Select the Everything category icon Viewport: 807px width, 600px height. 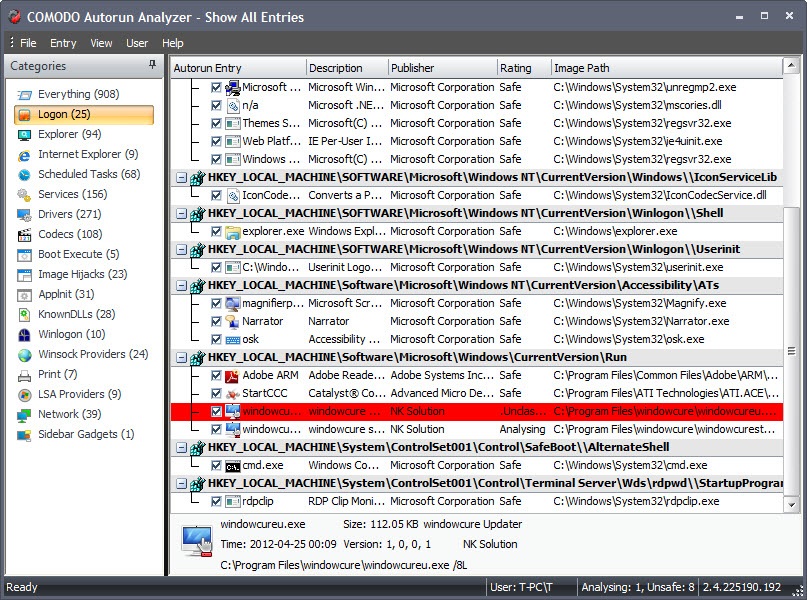[x=24, y=95]
